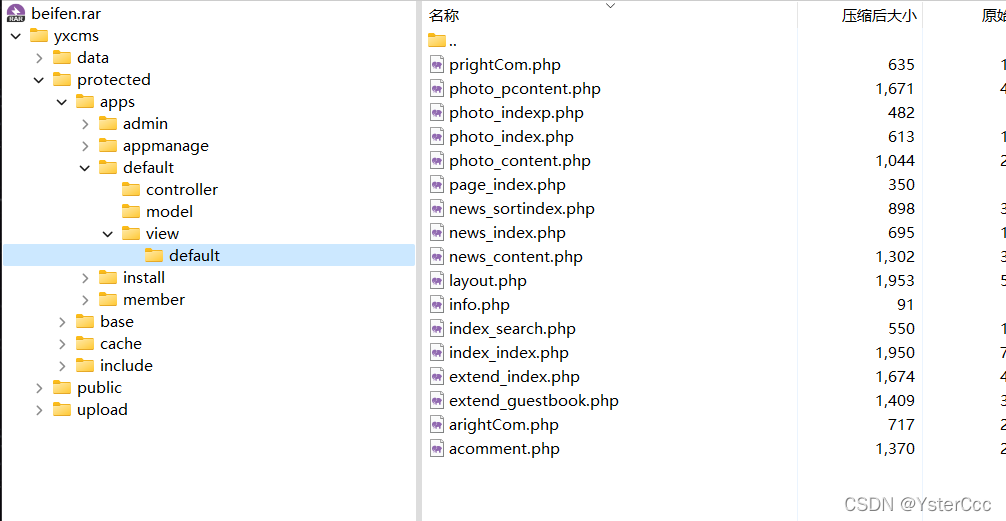Image resolution: width=1006 pixels, height=521 pixels.
Task: Select the base folder in tree
Action: click(x=117, y=321)
